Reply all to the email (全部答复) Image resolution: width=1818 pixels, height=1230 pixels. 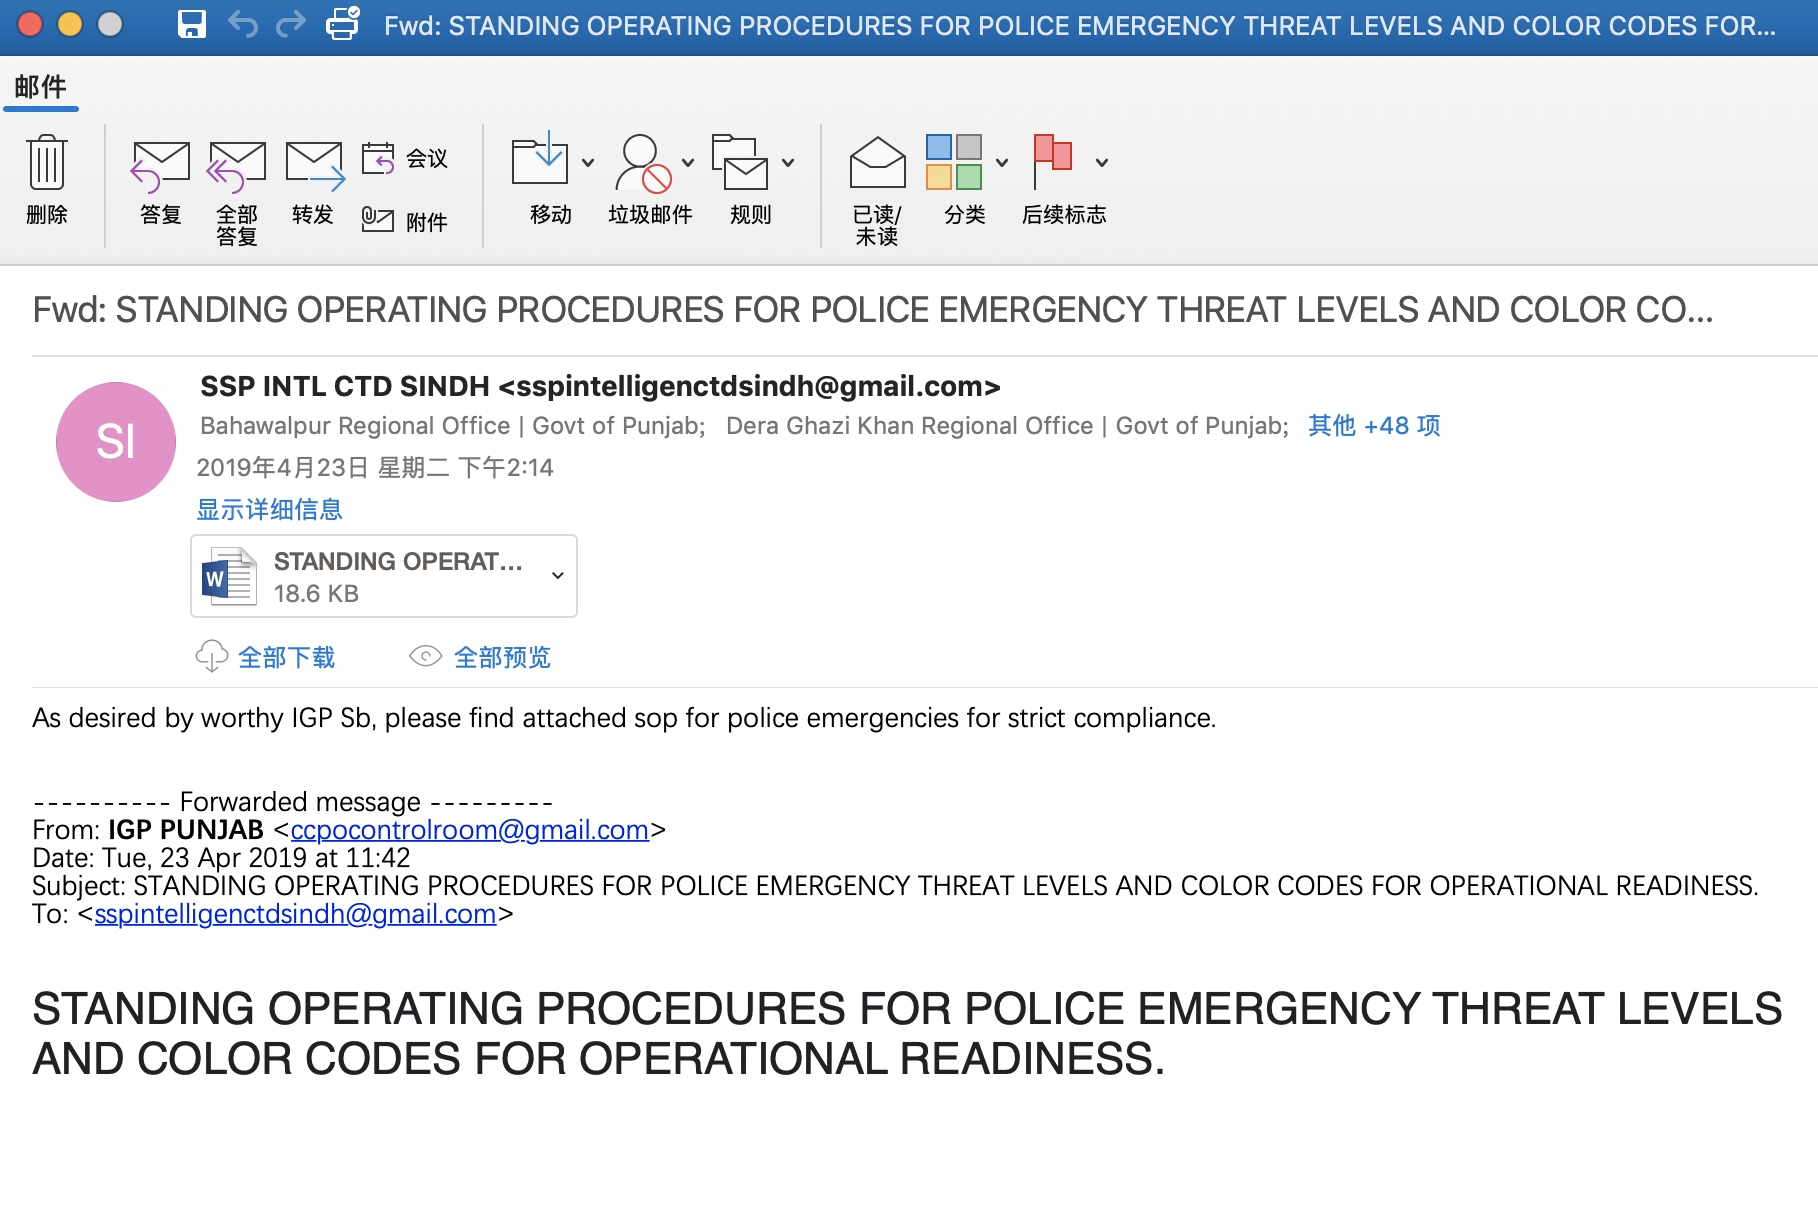pos(237,192)
